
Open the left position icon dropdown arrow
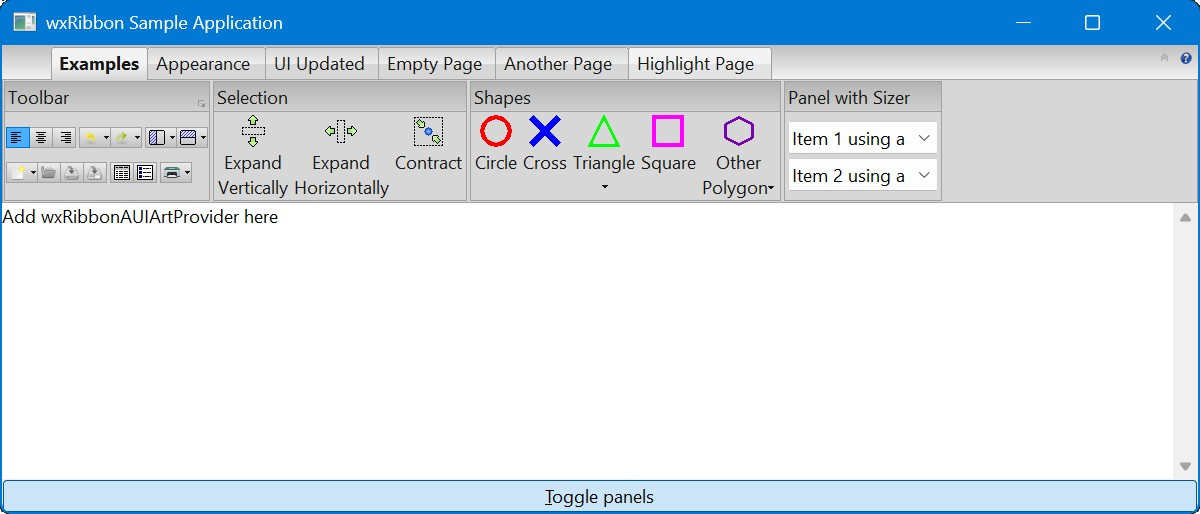click(x=172, y=137)
